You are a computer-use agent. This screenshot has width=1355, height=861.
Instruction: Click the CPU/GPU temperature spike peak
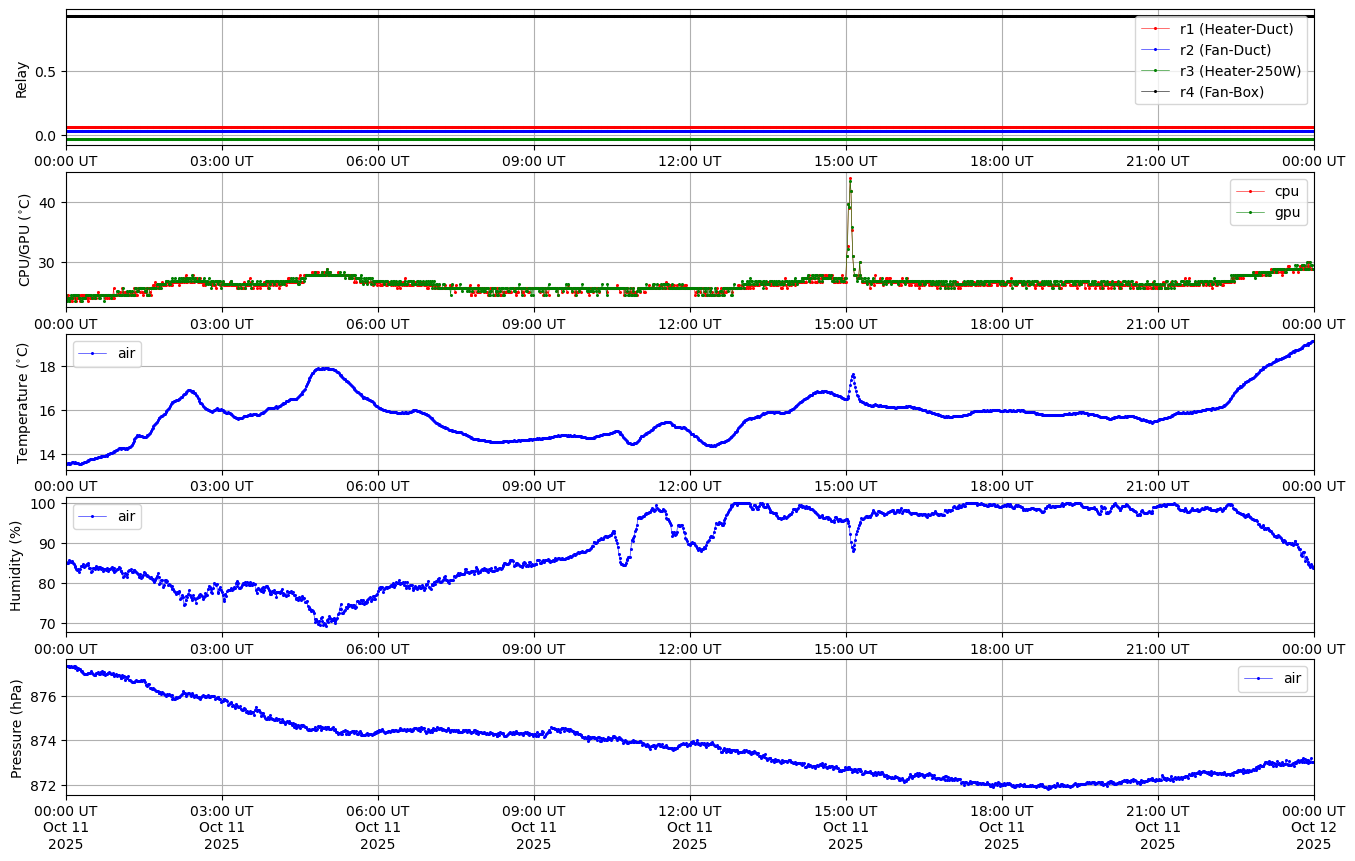[x=850, y=179]
